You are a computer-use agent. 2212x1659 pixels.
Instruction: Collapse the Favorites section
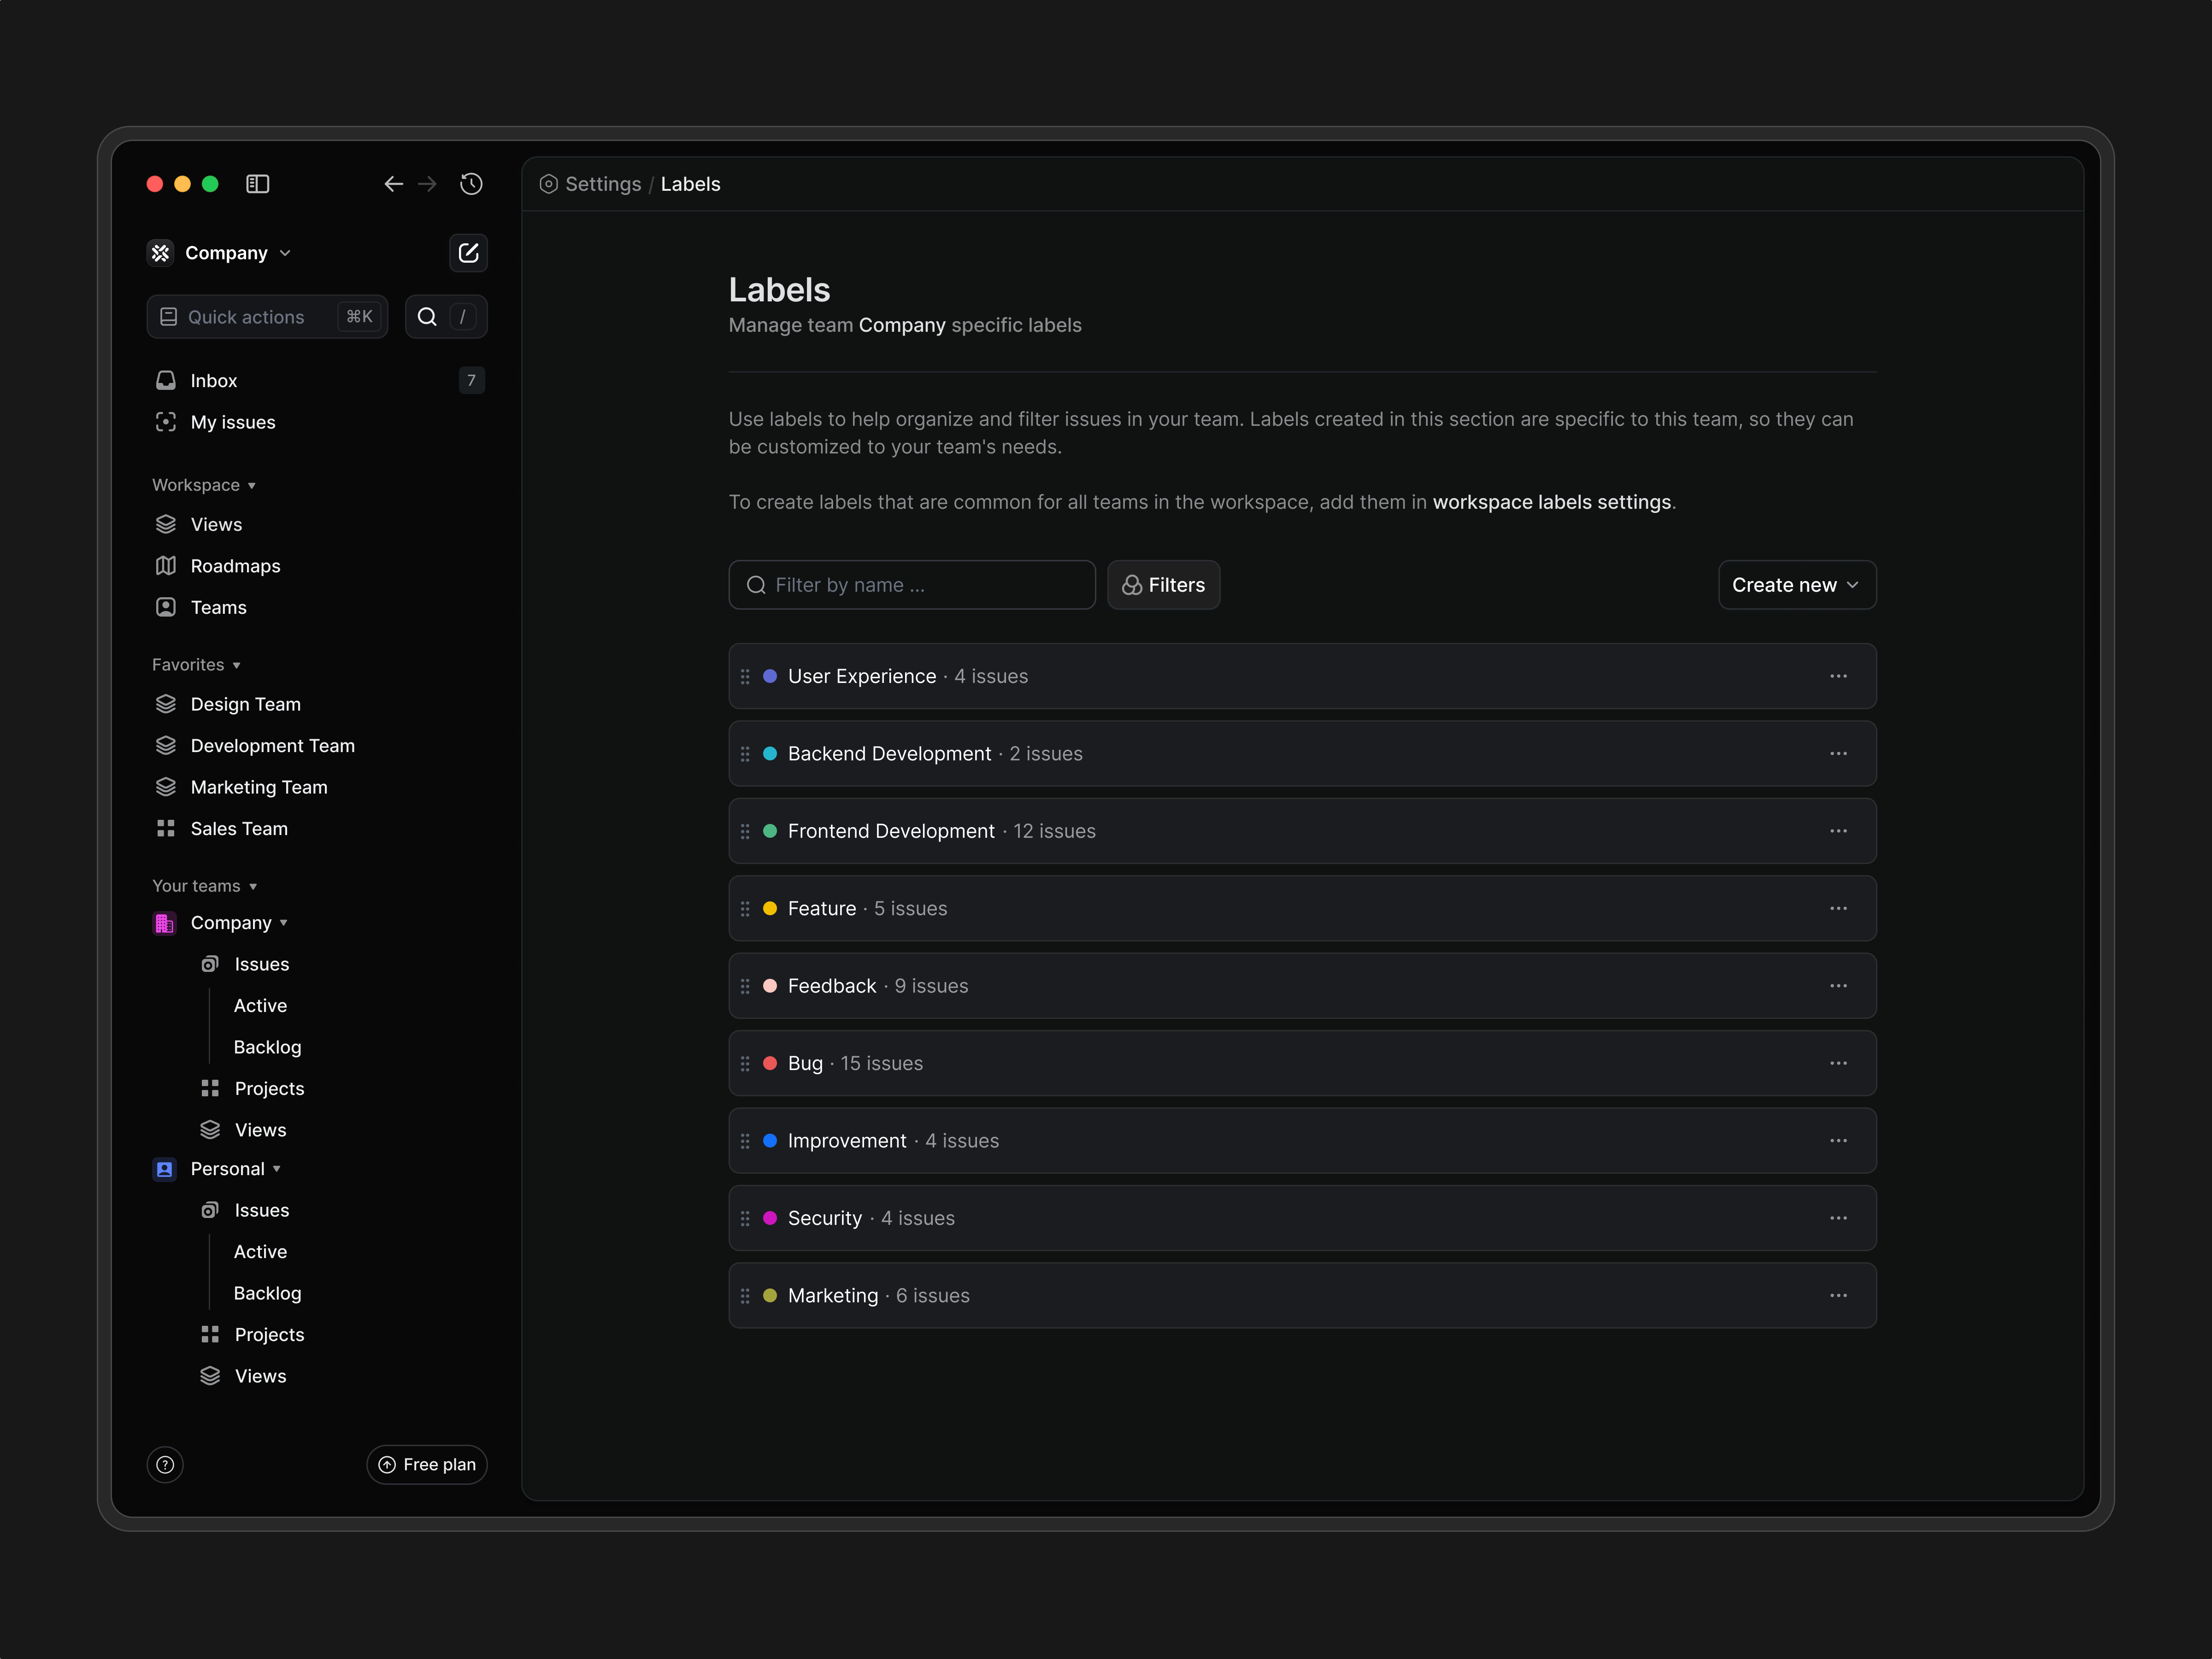(196, 664)
